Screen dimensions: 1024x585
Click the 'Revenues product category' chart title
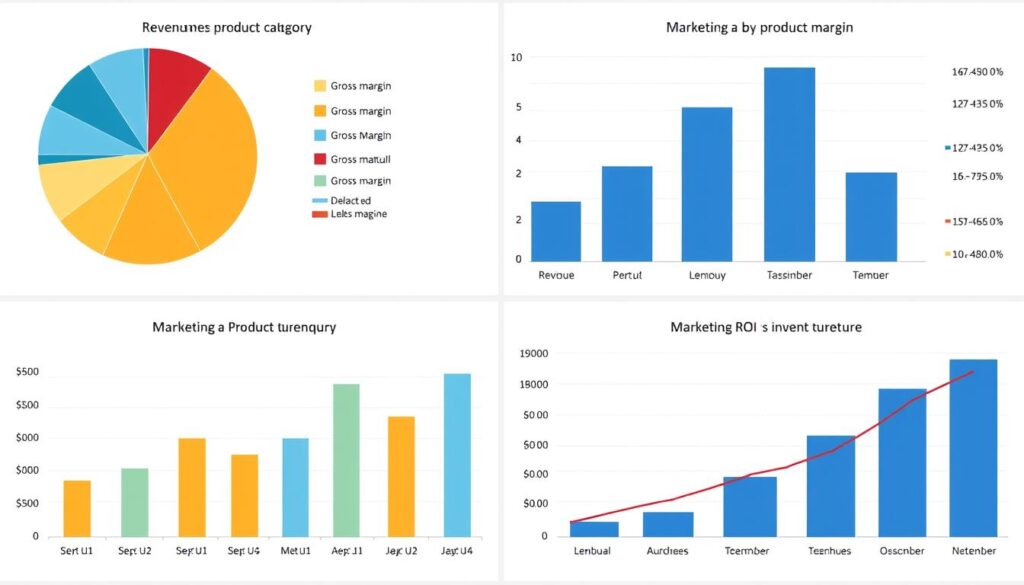[x=228, y=27]
